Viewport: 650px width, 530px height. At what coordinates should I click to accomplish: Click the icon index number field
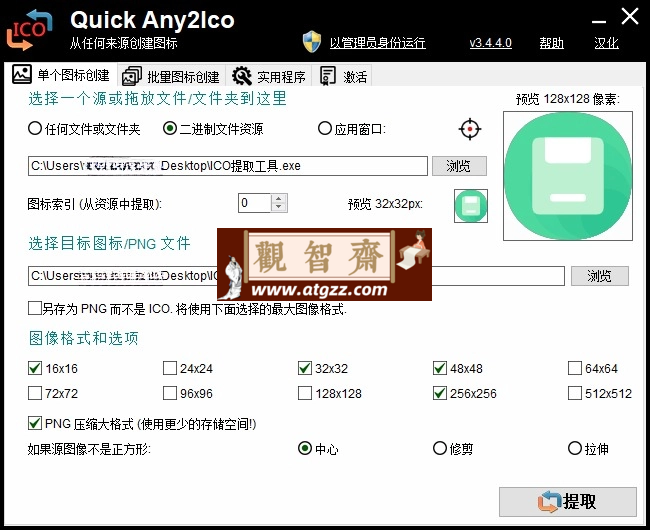pos(255,203)
